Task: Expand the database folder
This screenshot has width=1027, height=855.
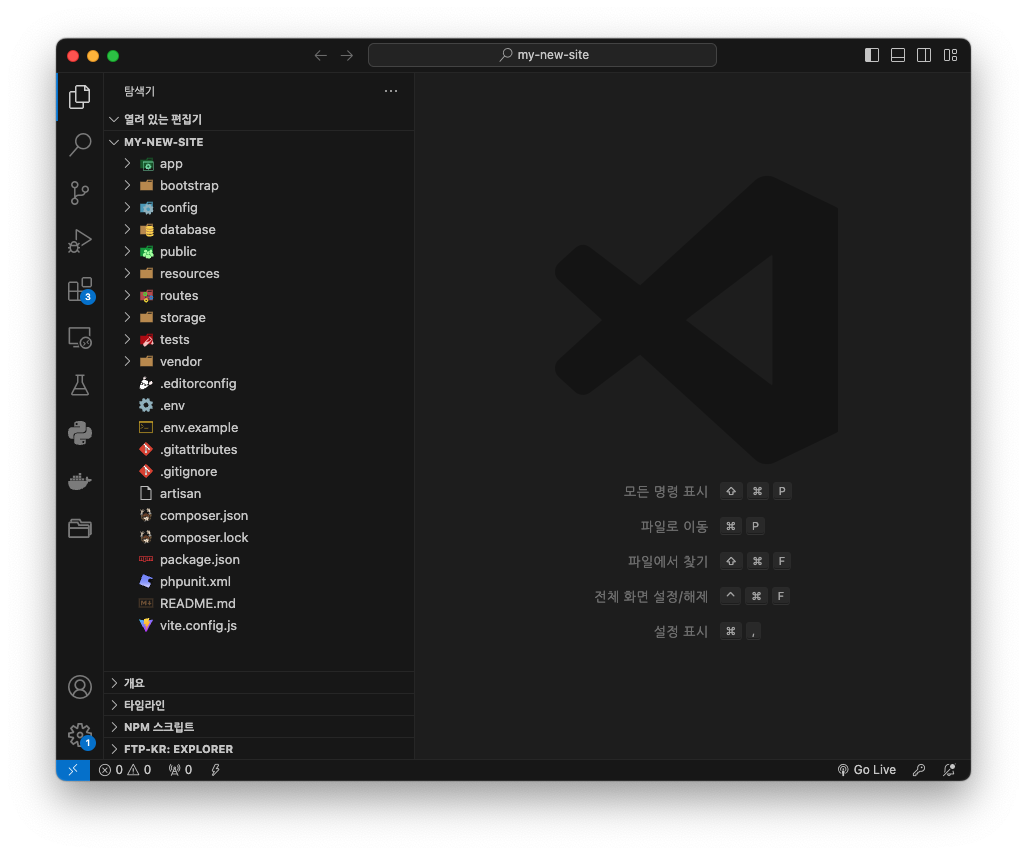Action: click(x=261, y=230)
